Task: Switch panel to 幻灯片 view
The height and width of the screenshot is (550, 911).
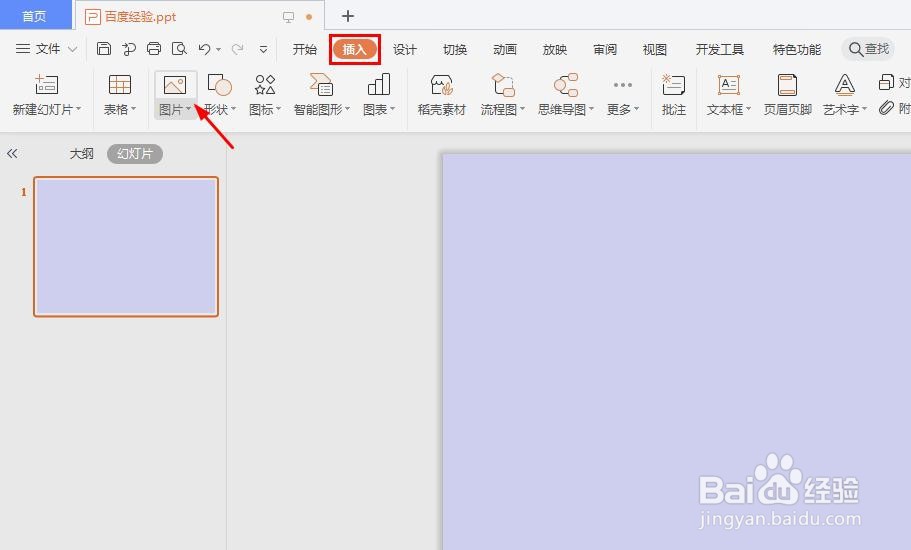Action: coord(135,153)
